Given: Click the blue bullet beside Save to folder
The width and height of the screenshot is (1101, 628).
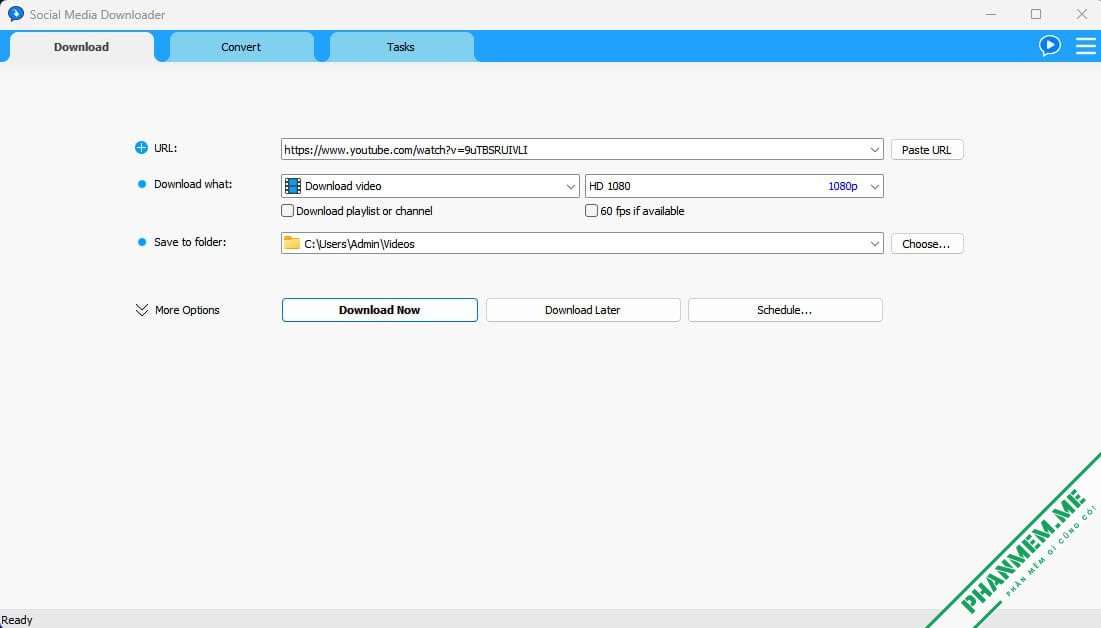Looking at the screenshot, I should click(x=142, y=242).
